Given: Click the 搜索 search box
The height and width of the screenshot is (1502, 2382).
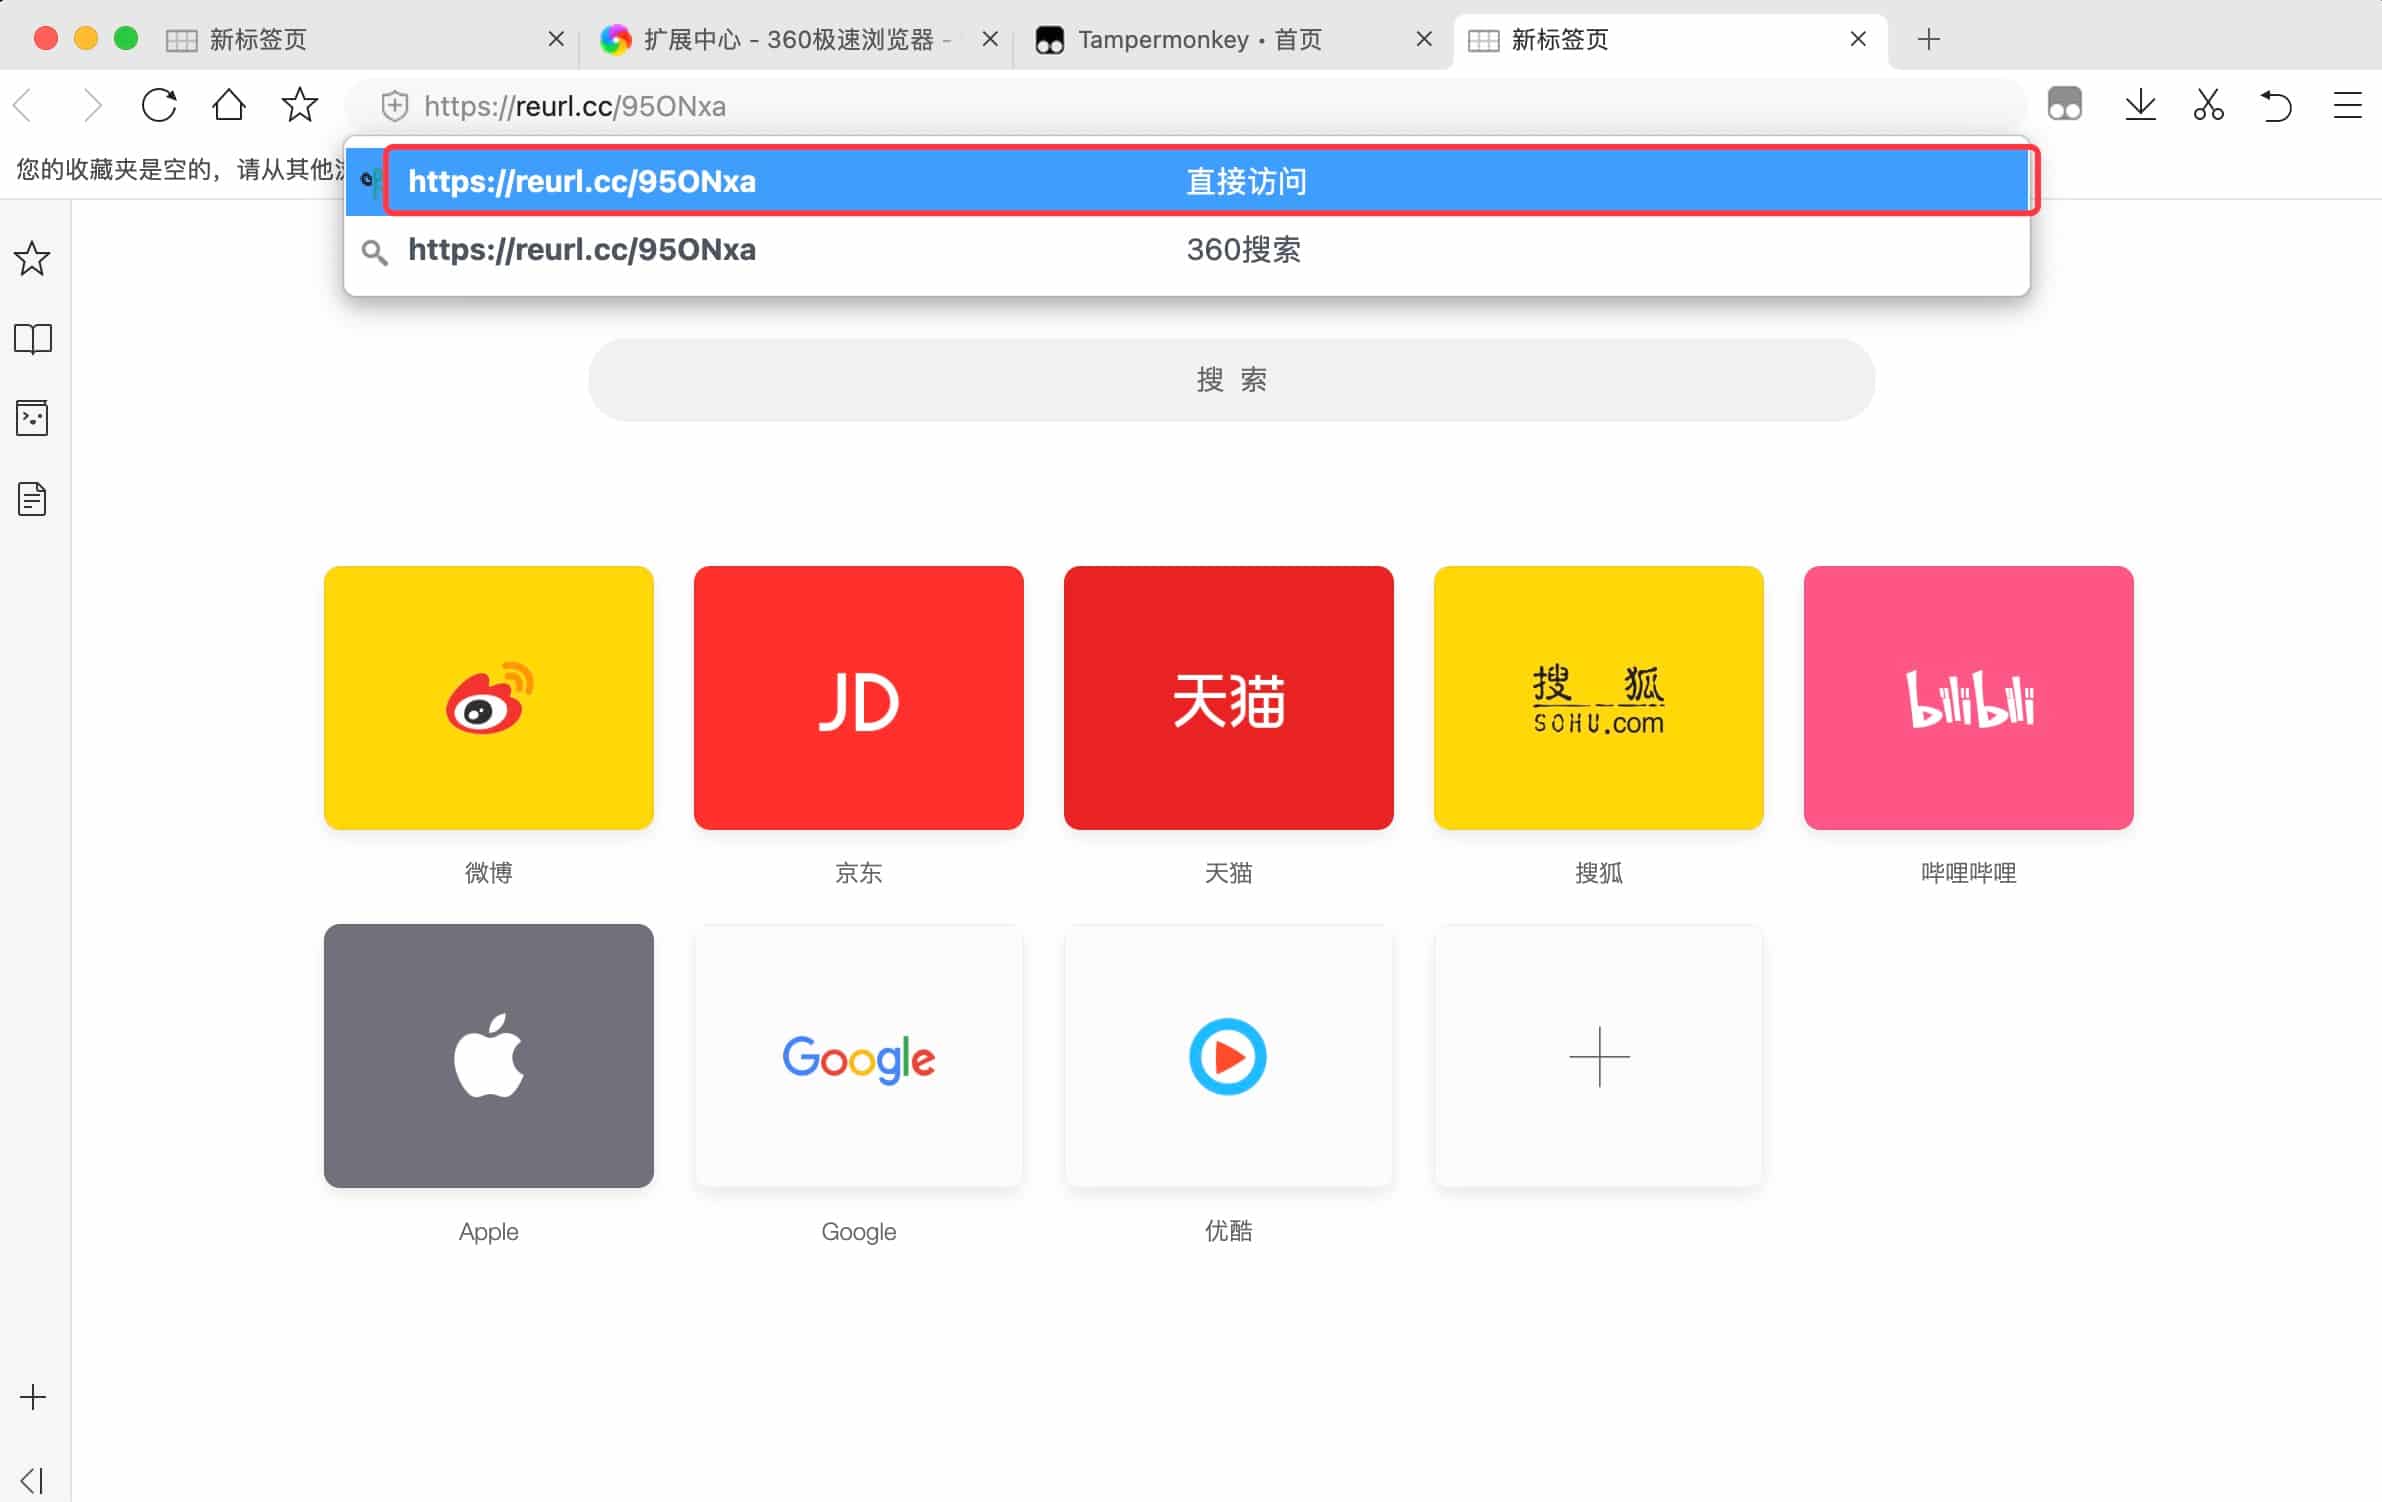Looking at the screenshot, I should click(1230, 380).
